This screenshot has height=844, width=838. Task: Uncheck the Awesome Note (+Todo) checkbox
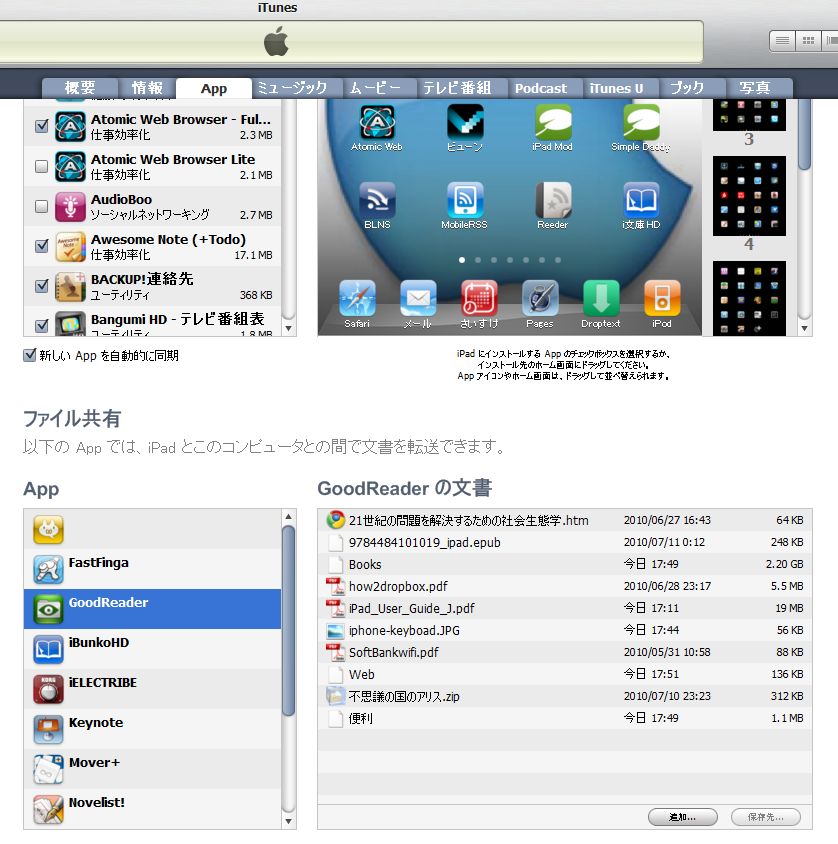[x=41, y=246]
